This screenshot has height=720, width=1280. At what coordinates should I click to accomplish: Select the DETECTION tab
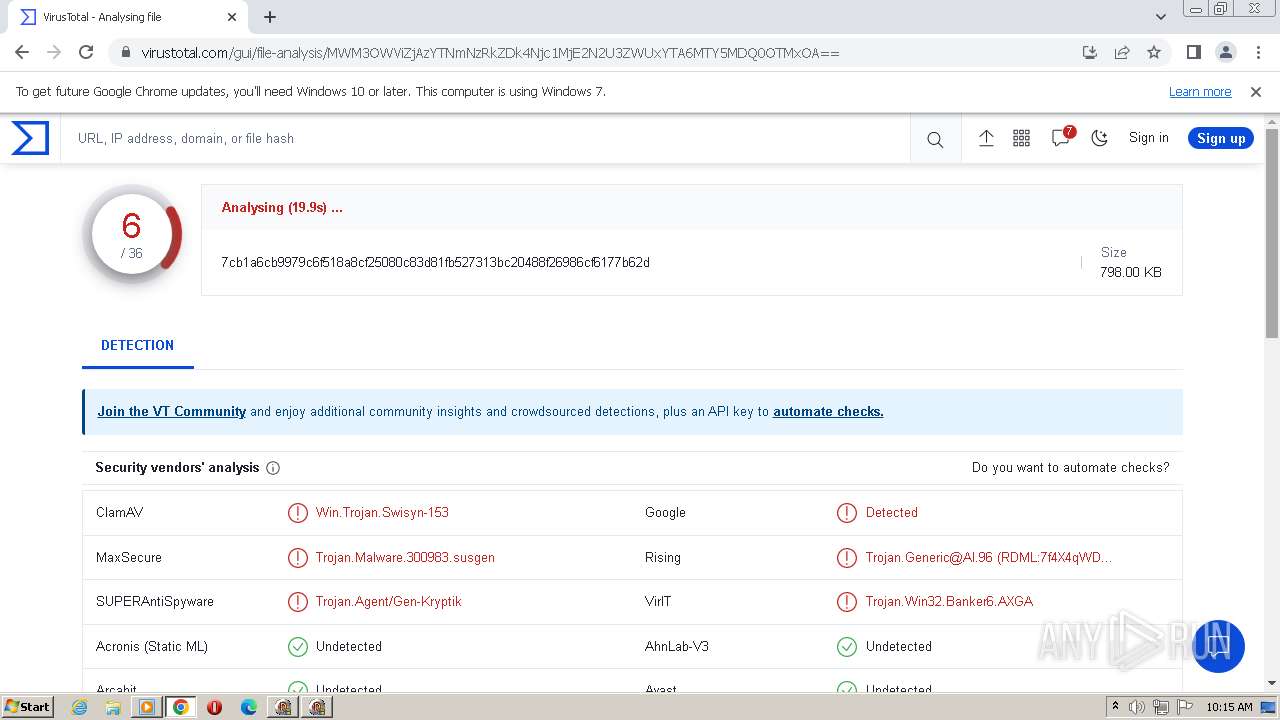137,345
